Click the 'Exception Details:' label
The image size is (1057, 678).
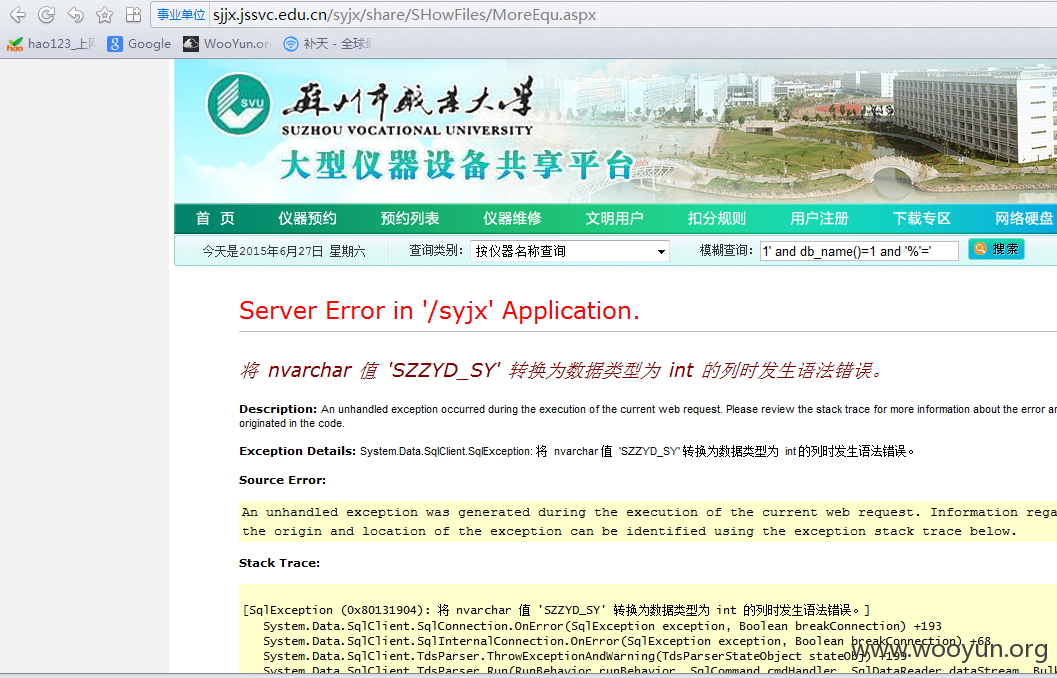[x=297, y=451]
